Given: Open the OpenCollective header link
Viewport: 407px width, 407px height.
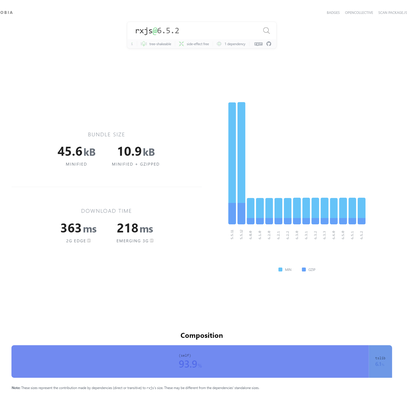Looking at the screenshot, I should tap(359, 13).
